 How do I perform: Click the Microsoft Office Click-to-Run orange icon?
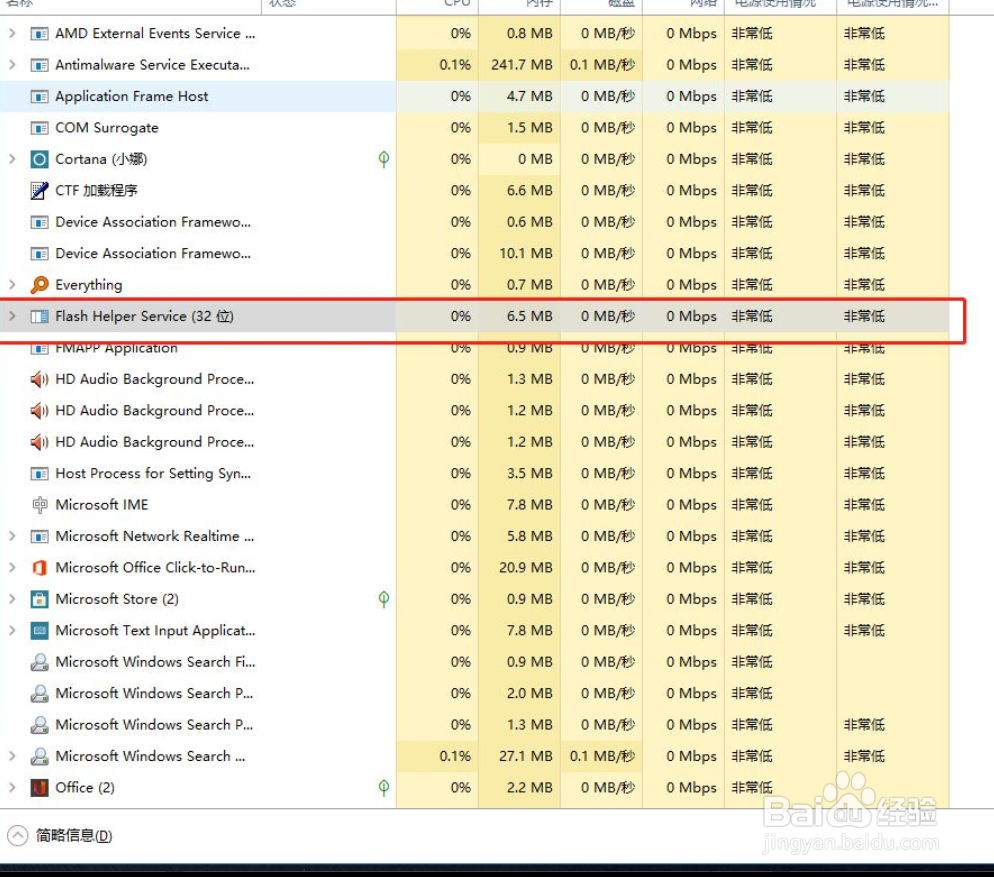tap(39, 568)
